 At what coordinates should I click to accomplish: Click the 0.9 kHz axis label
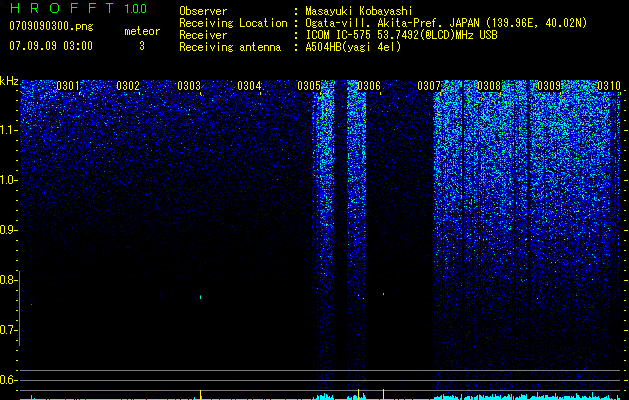8,230
